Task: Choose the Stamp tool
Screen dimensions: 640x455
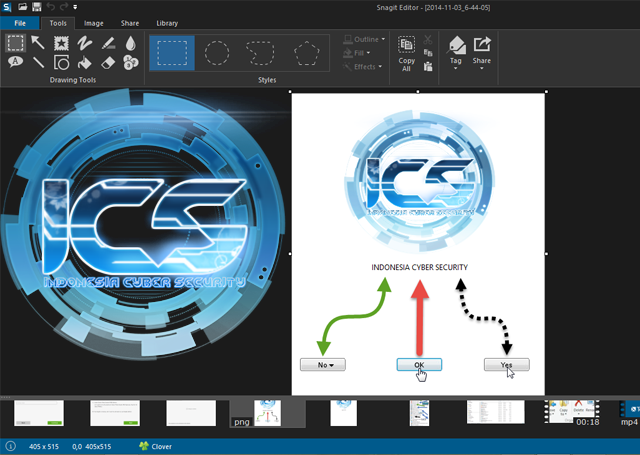Action: [61, 43]
